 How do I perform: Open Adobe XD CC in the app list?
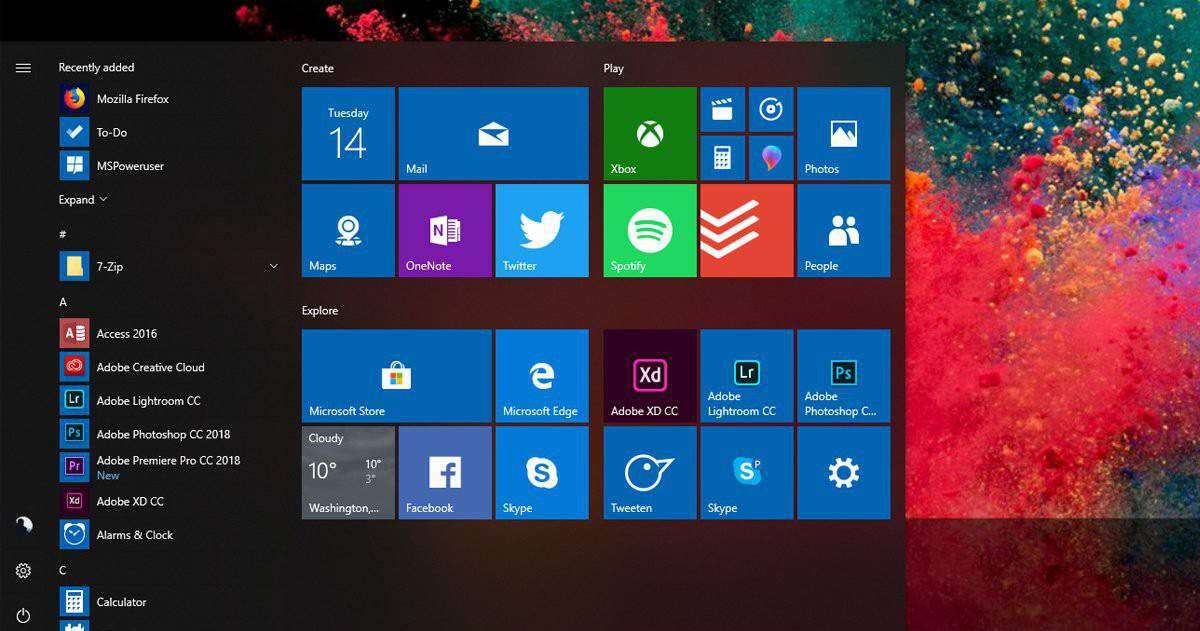pos(167,501)
